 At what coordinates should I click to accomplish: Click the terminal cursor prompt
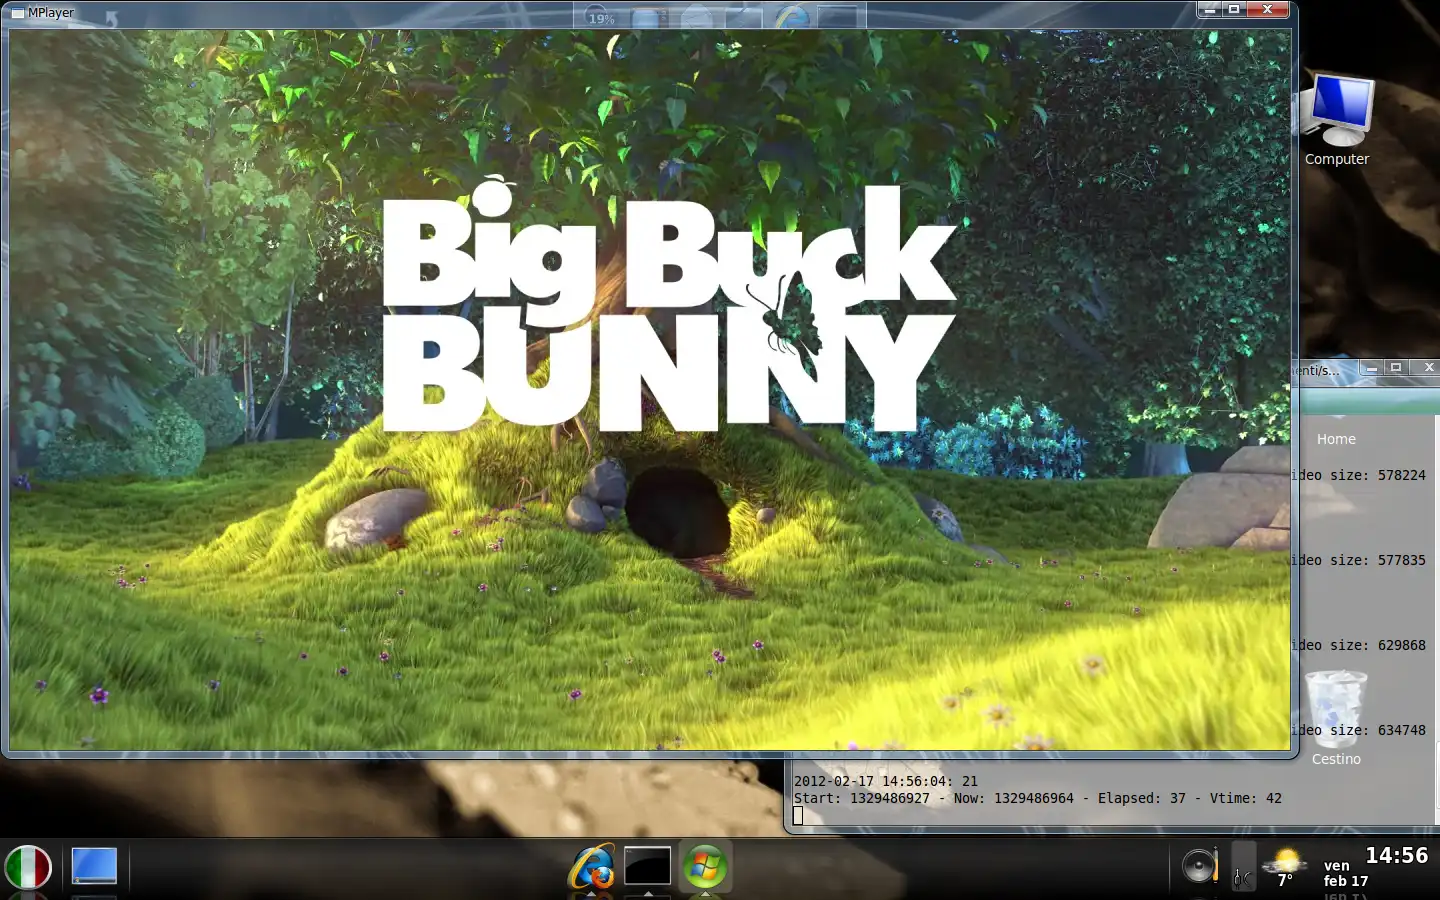(x=798, y=816)
